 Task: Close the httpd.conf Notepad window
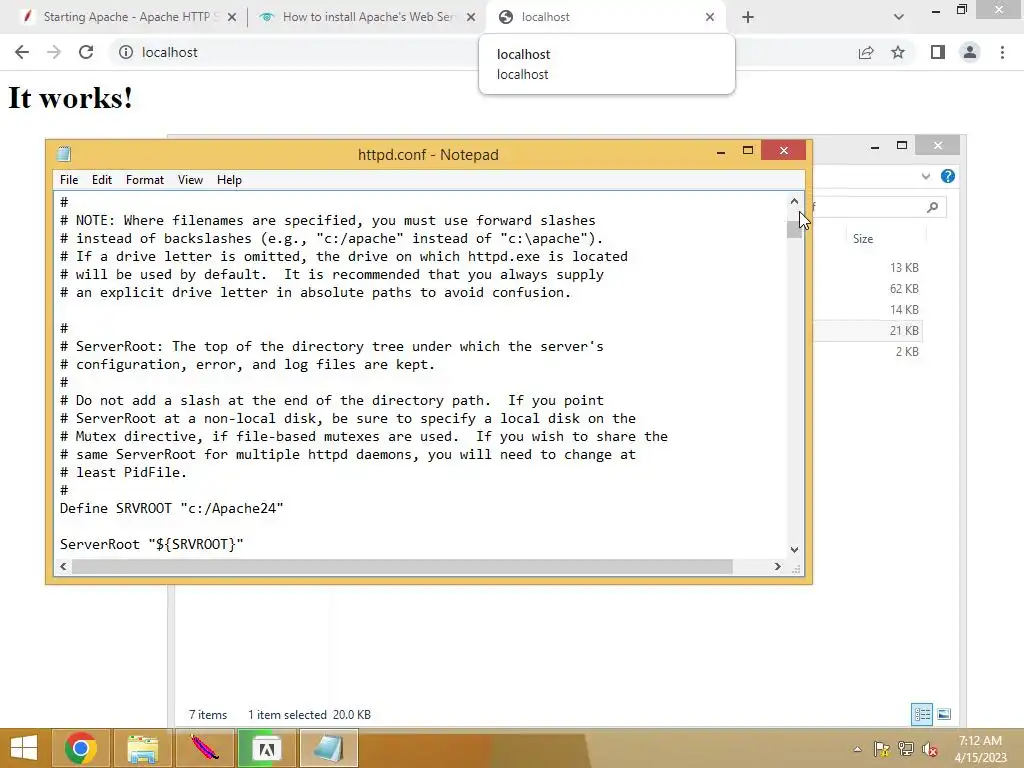click(x=784, y=151)
